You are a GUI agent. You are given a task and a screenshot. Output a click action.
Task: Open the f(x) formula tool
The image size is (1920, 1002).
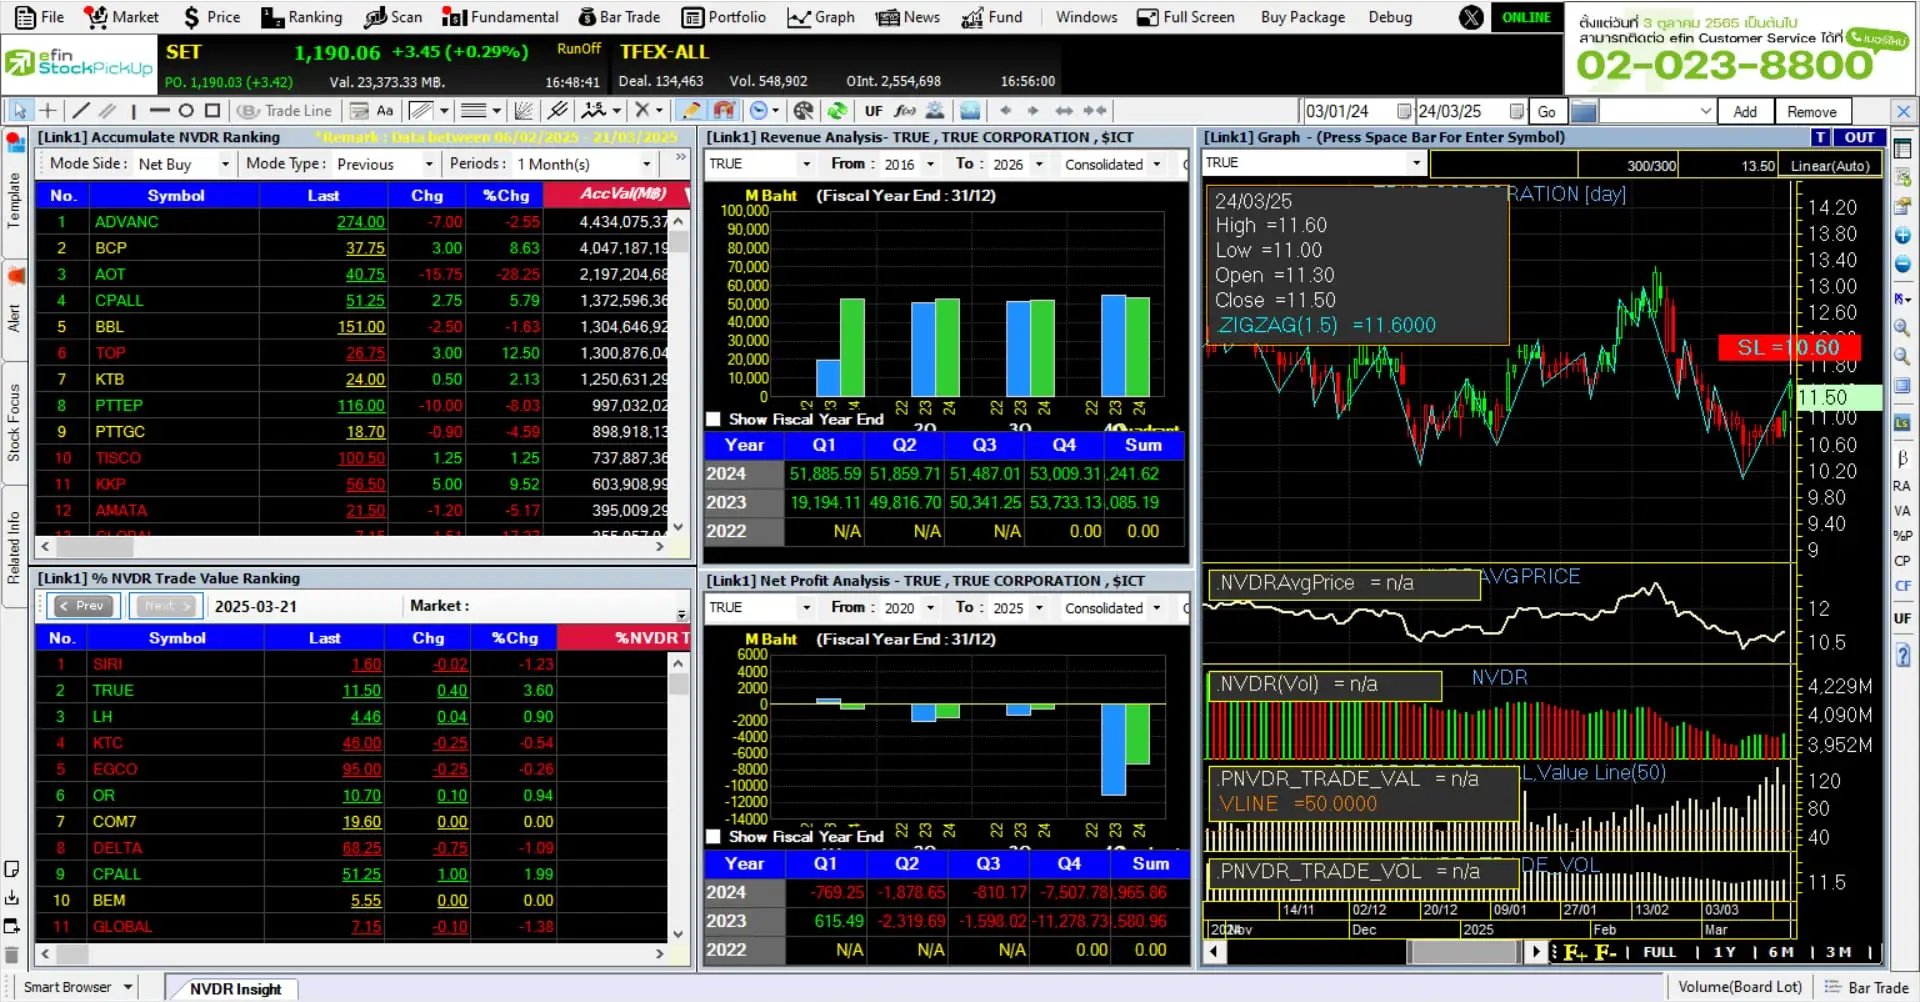pyautogui.click(x=905, y=111)
